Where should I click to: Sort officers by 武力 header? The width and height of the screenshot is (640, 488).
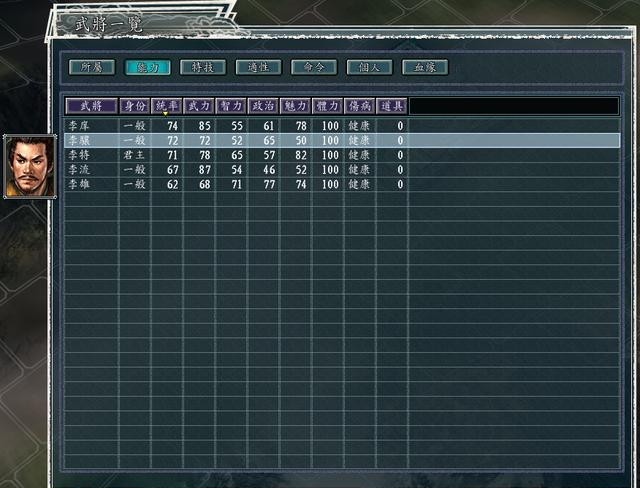point(199,106)
